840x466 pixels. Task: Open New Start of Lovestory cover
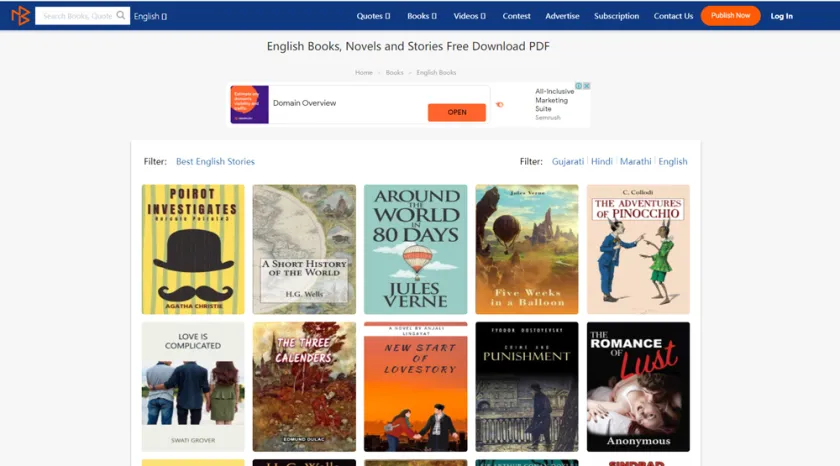[416, 387]
